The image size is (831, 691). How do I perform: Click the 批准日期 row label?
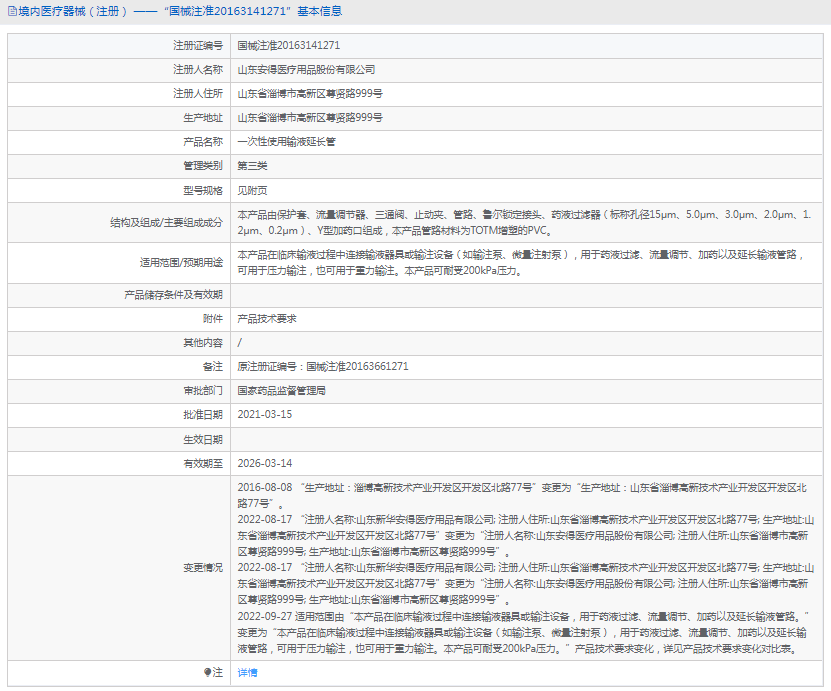[203, 414]
